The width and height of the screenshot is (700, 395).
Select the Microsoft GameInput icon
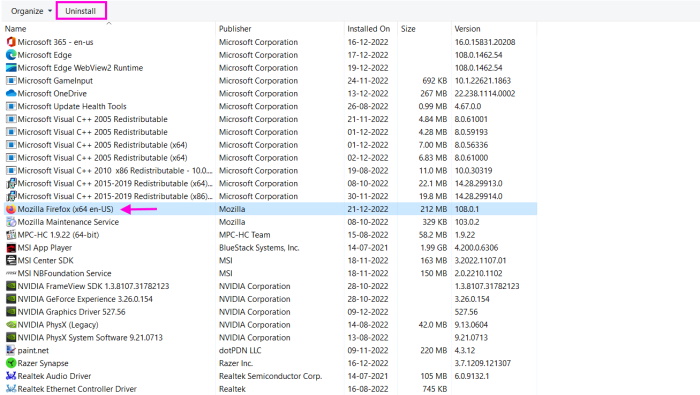pos(11,81)
